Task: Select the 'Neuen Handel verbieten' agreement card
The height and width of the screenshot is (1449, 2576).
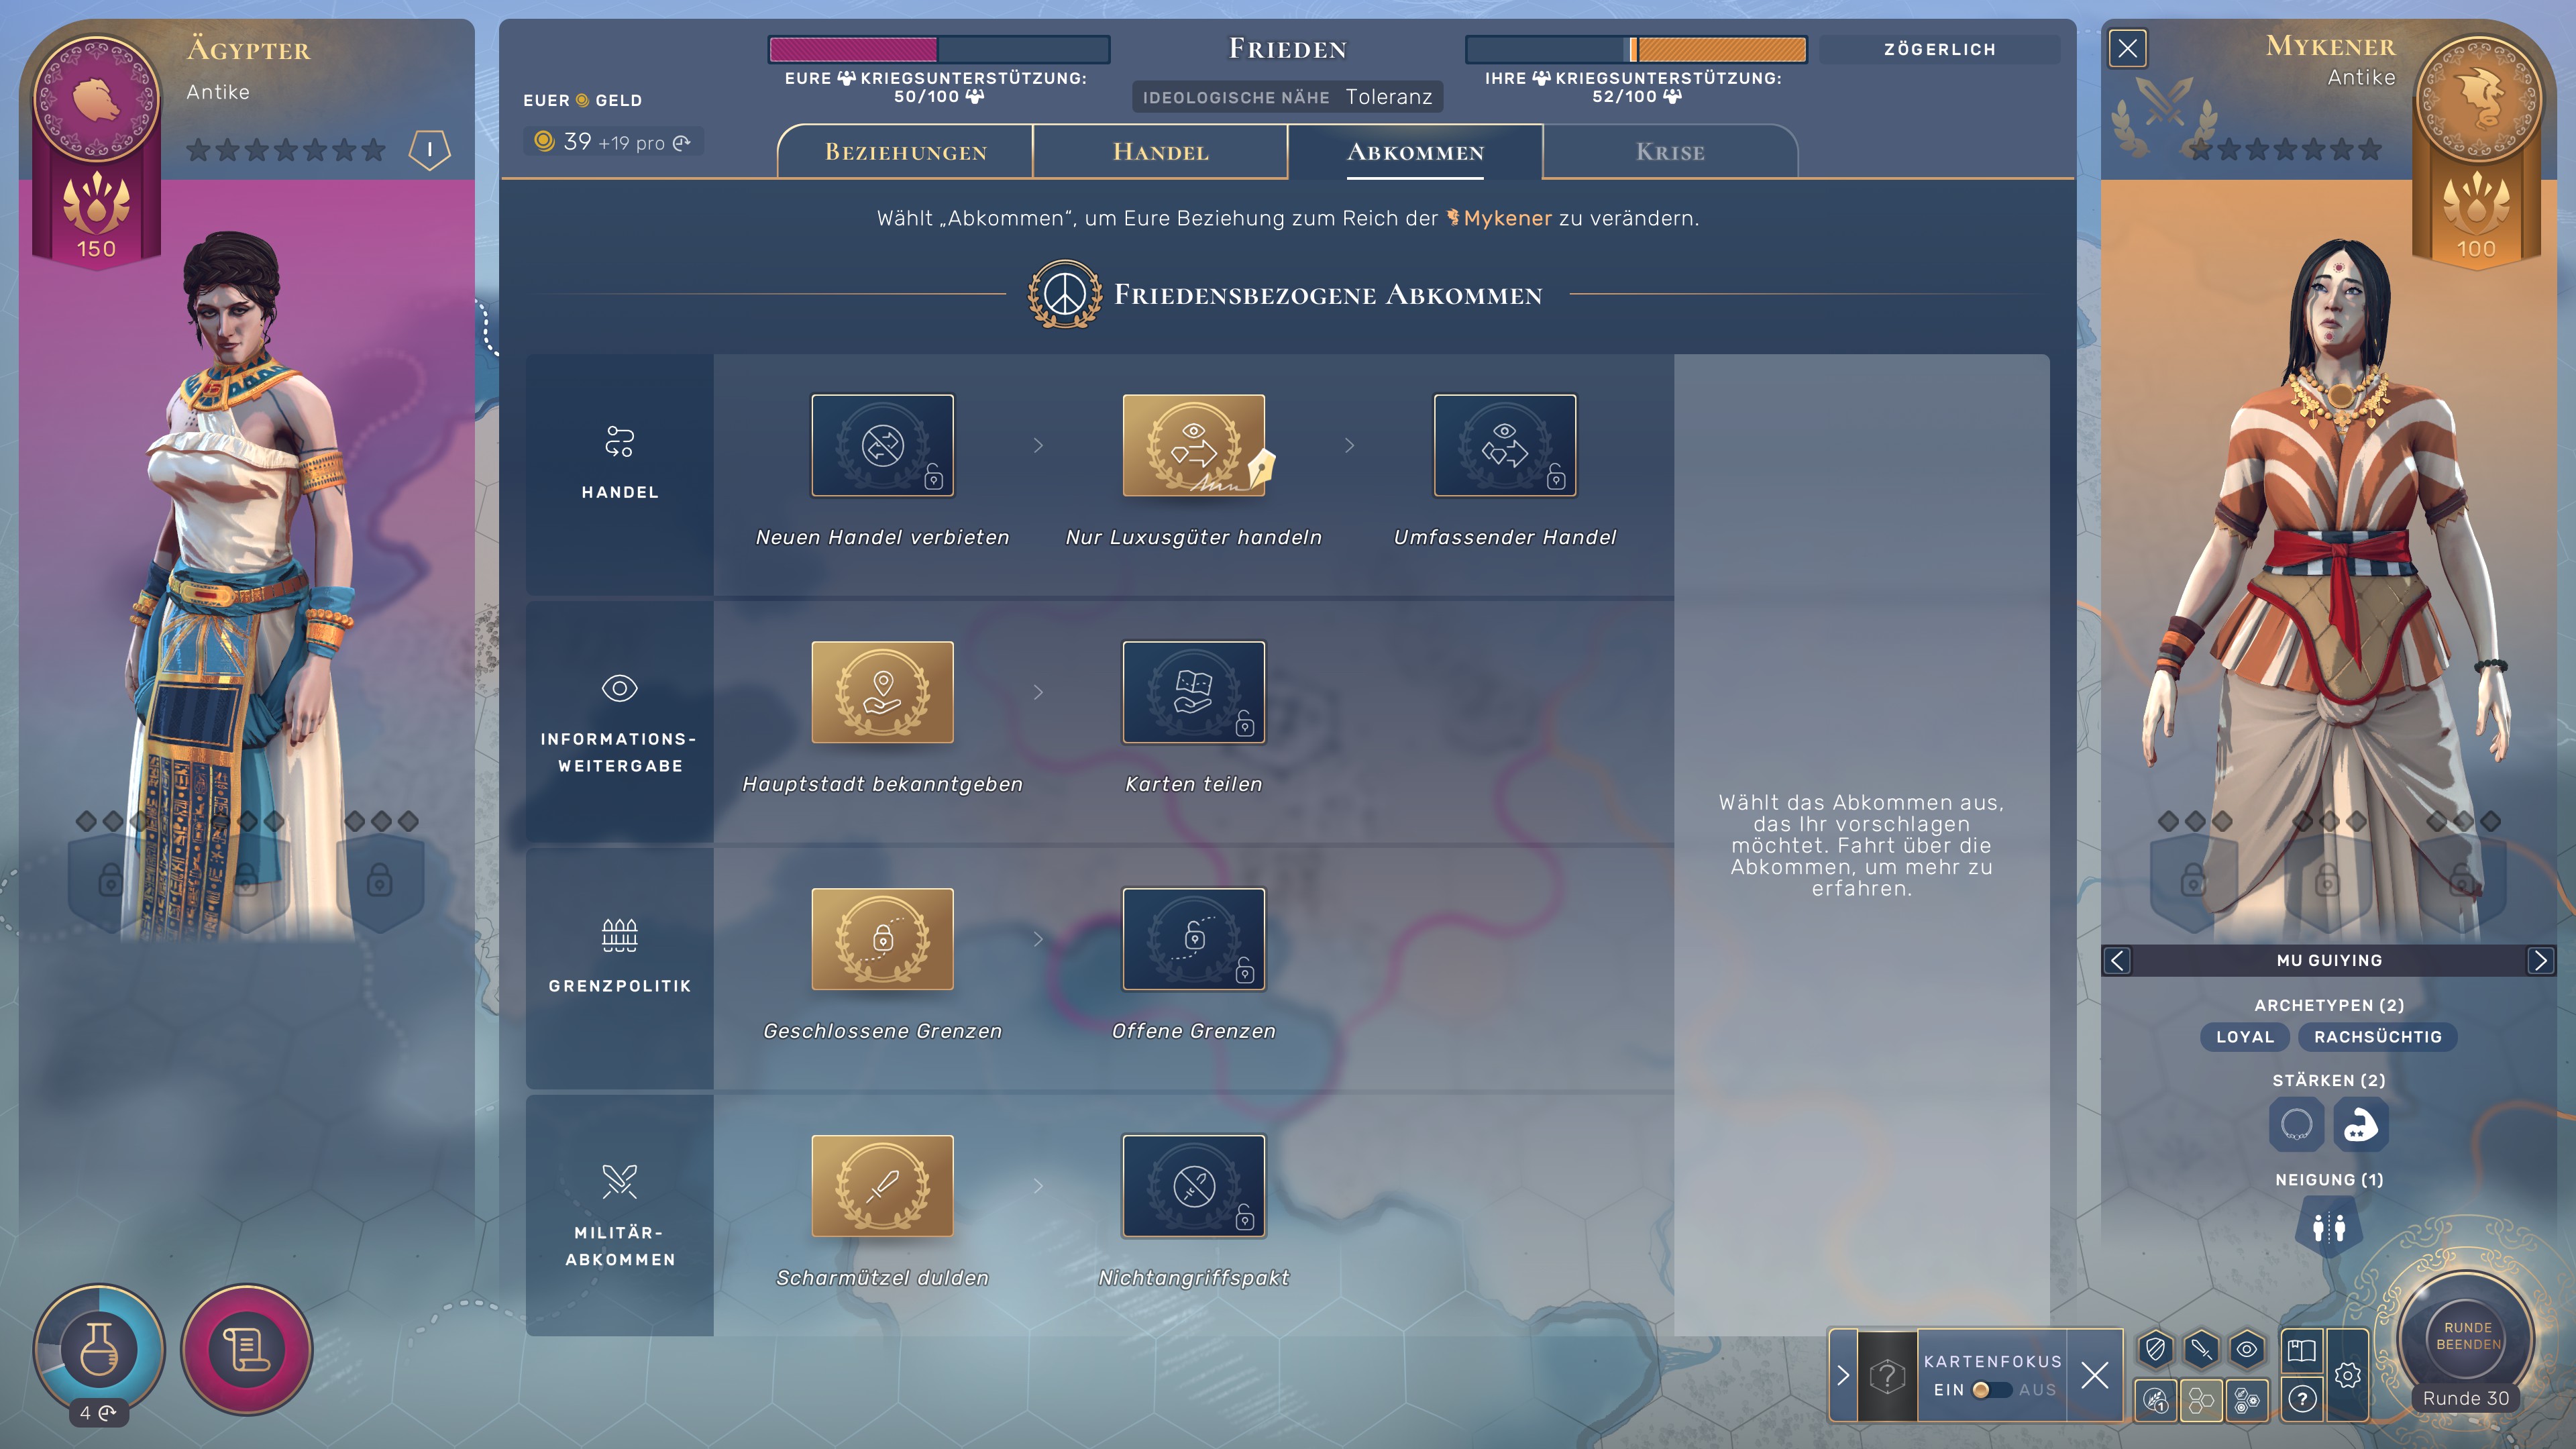Action: (x=882, y=445)
